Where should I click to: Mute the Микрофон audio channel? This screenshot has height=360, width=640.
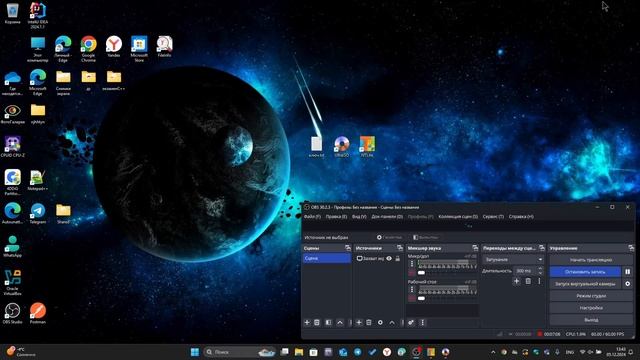tap(412, 273)
